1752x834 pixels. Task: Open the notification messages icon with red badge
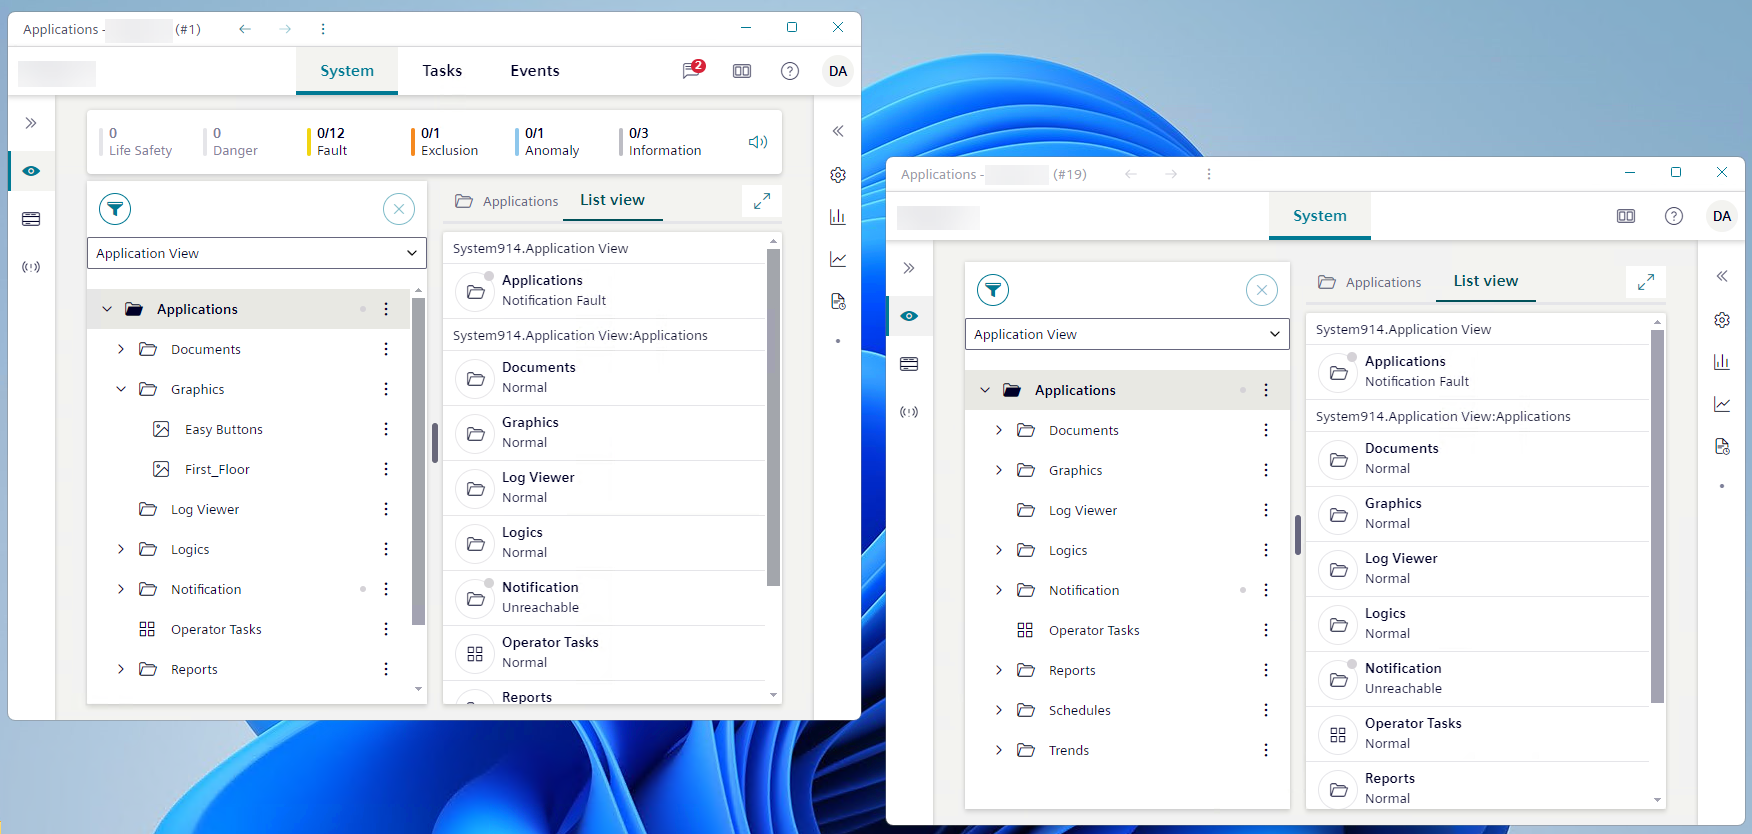[x=692, y=70]
